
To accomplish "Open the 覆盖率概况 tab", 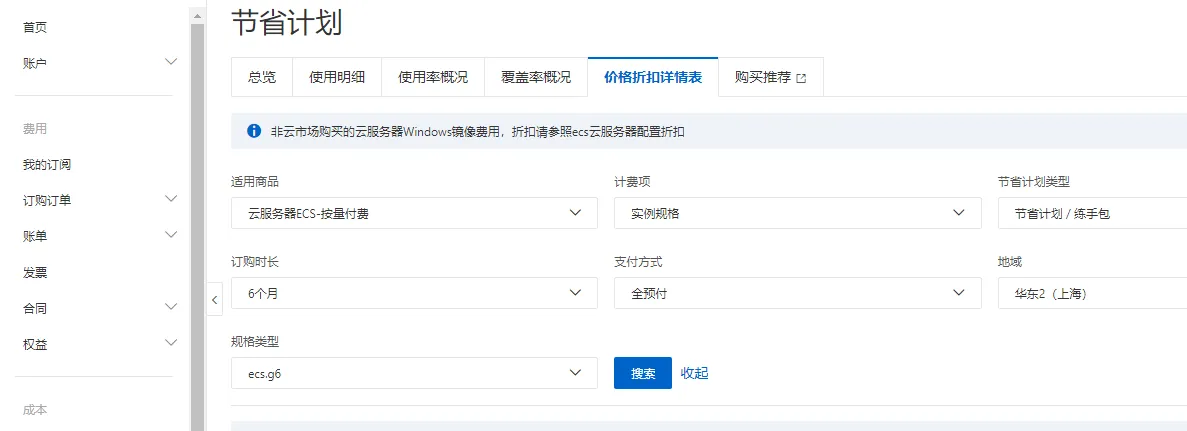I will pyautogui.click(x=536, y=77).
